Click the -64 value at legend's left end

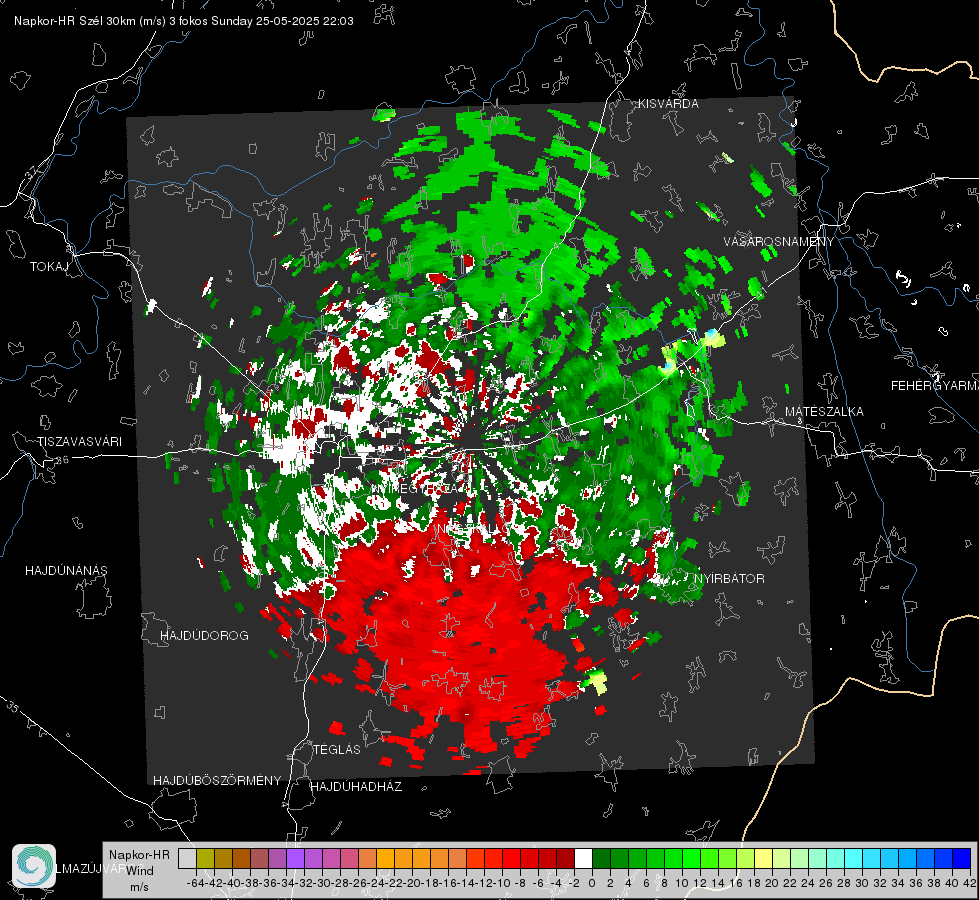click(x=195, y=883)
